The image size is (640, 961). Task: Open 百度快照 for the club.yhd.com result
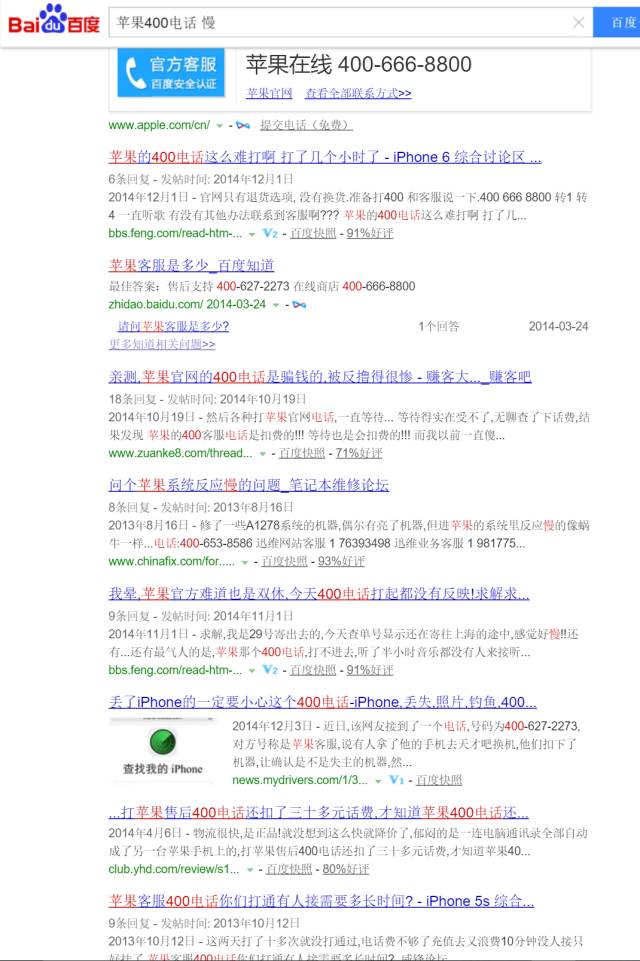point(289,868)
